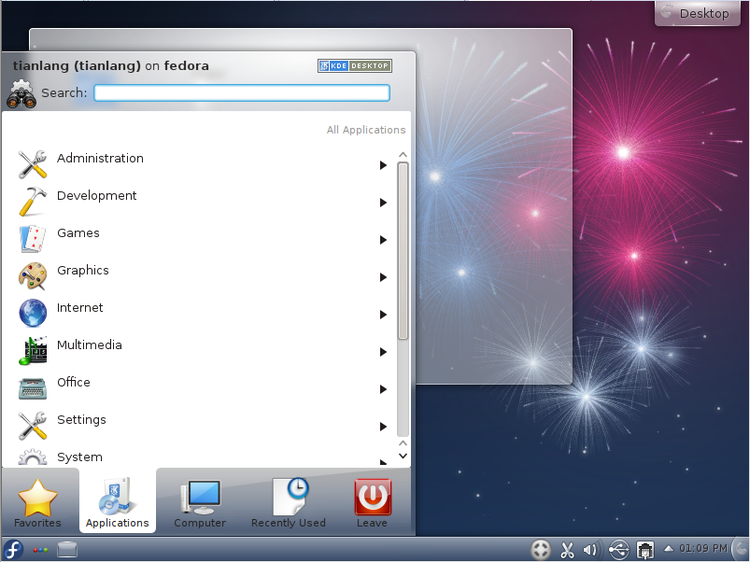The height and width of the screenshot is (562, 750).
Task: Show hidden system tray icons arrow
Action: tap(669, 548)
